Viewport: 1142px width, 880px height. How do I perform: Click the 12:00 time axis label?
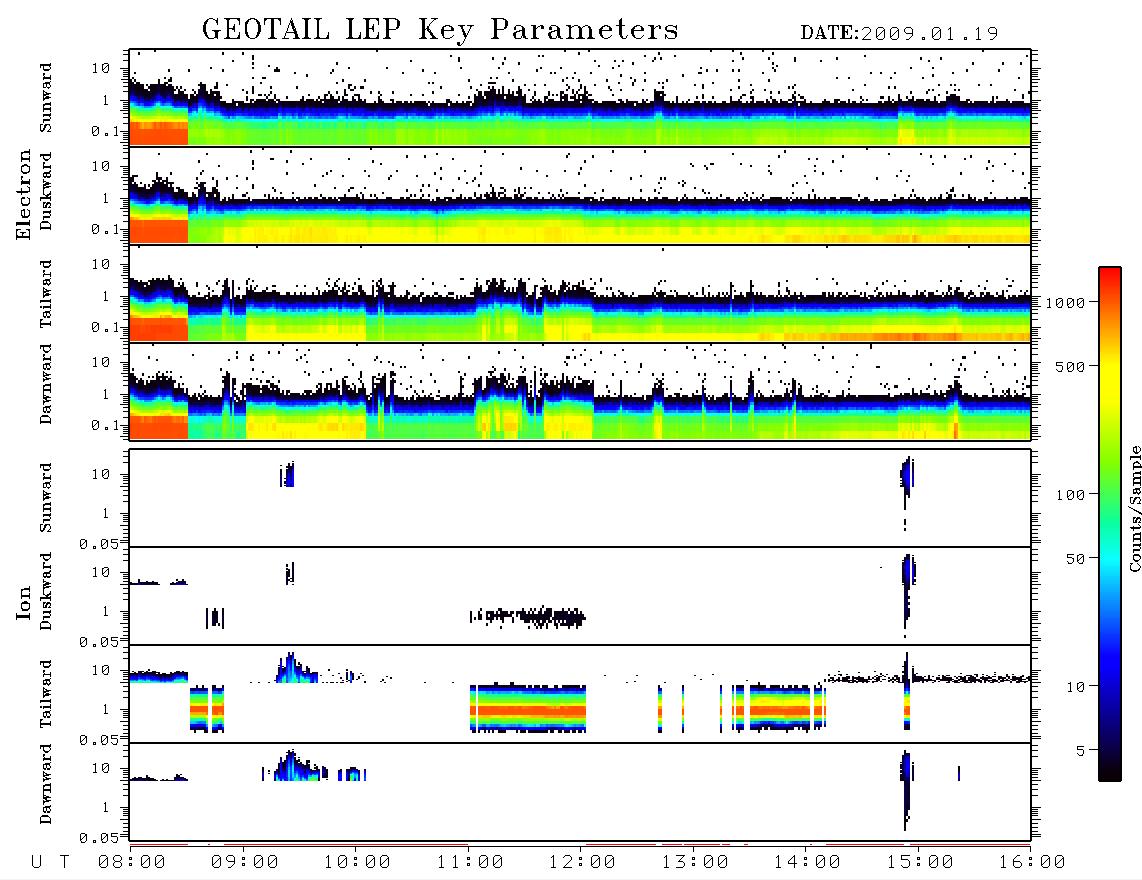(582, 862)
